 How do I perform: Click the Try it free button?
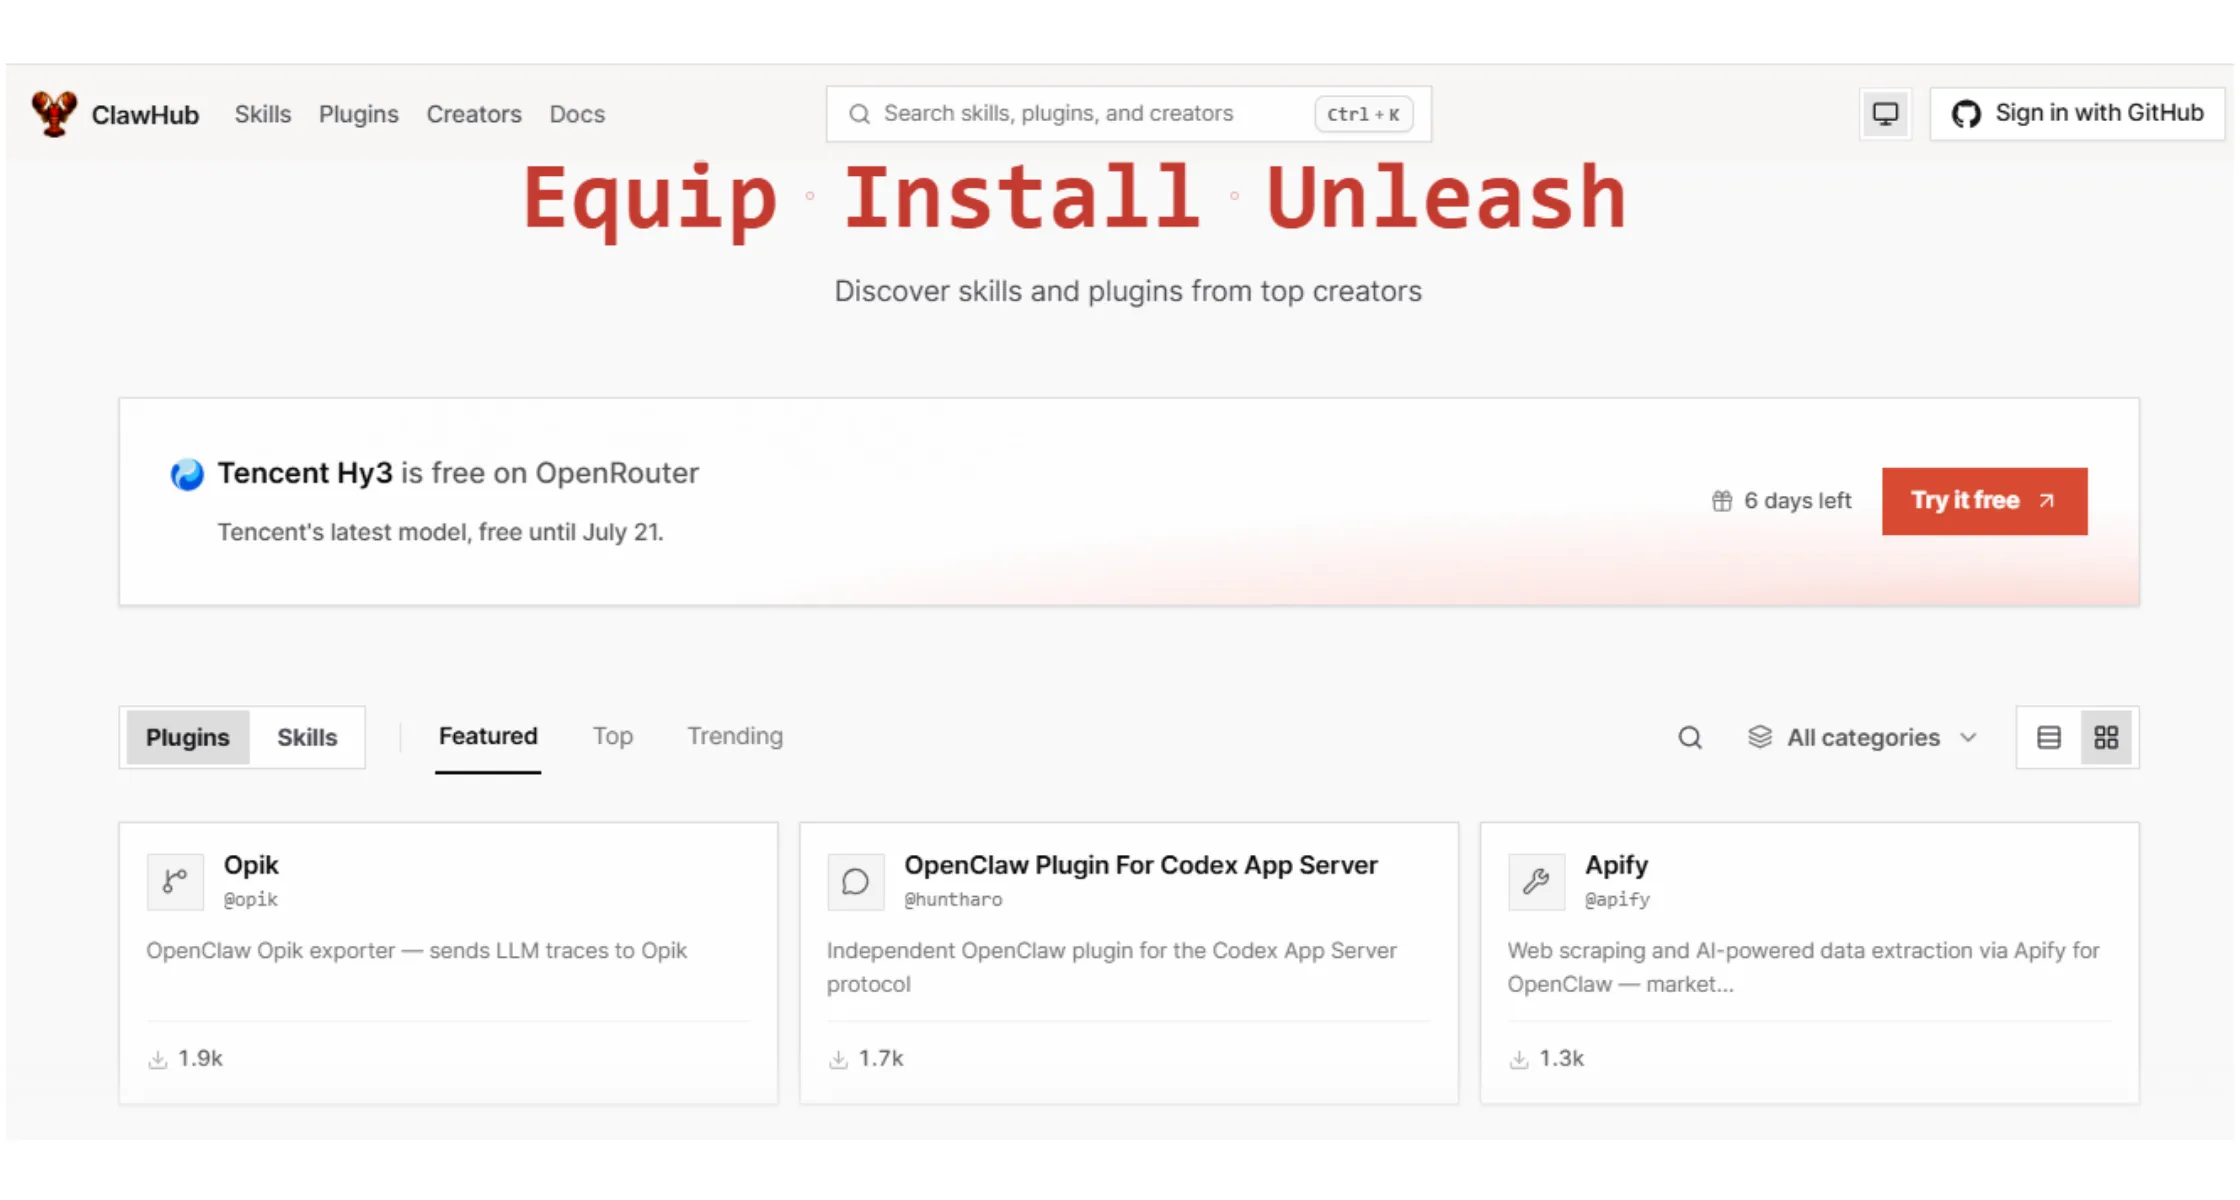(x=1984, y=501)
